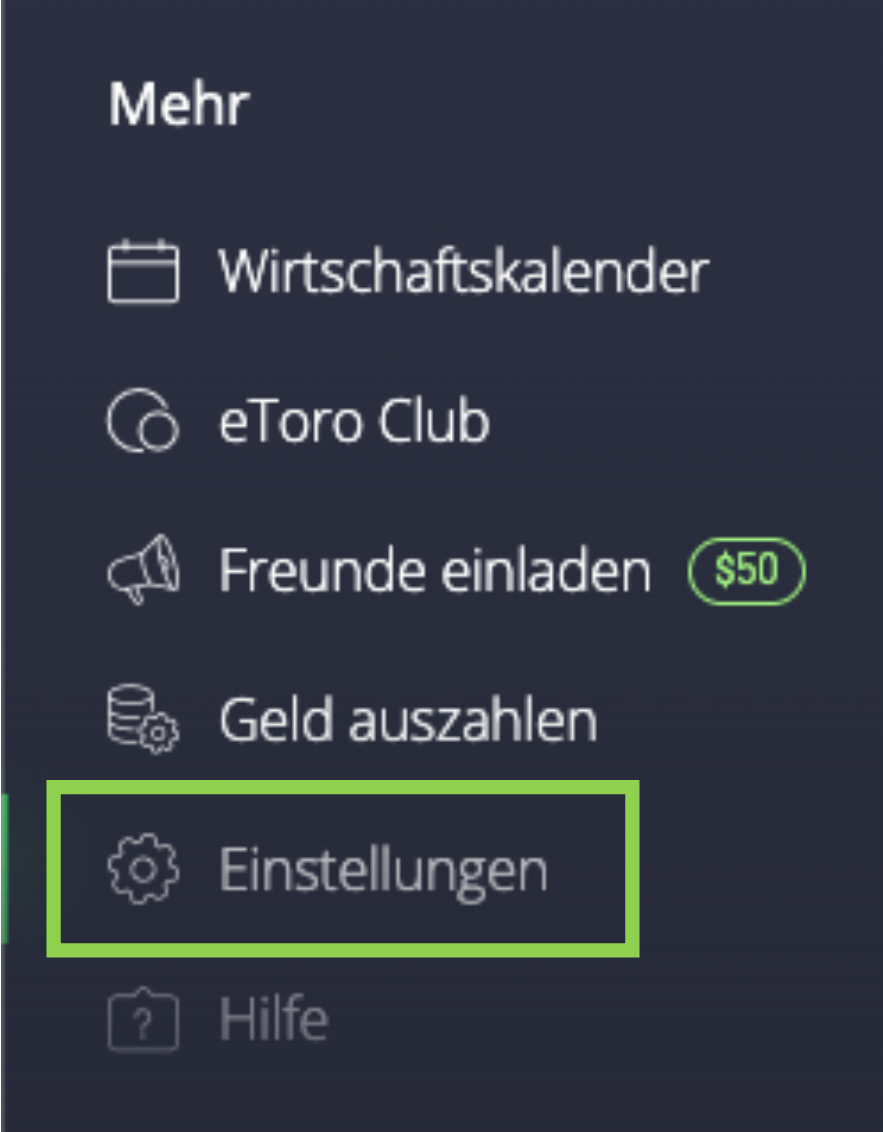Click the text label eToro Club
Viewport: 883px width, 1132px height.
(354, 421)
